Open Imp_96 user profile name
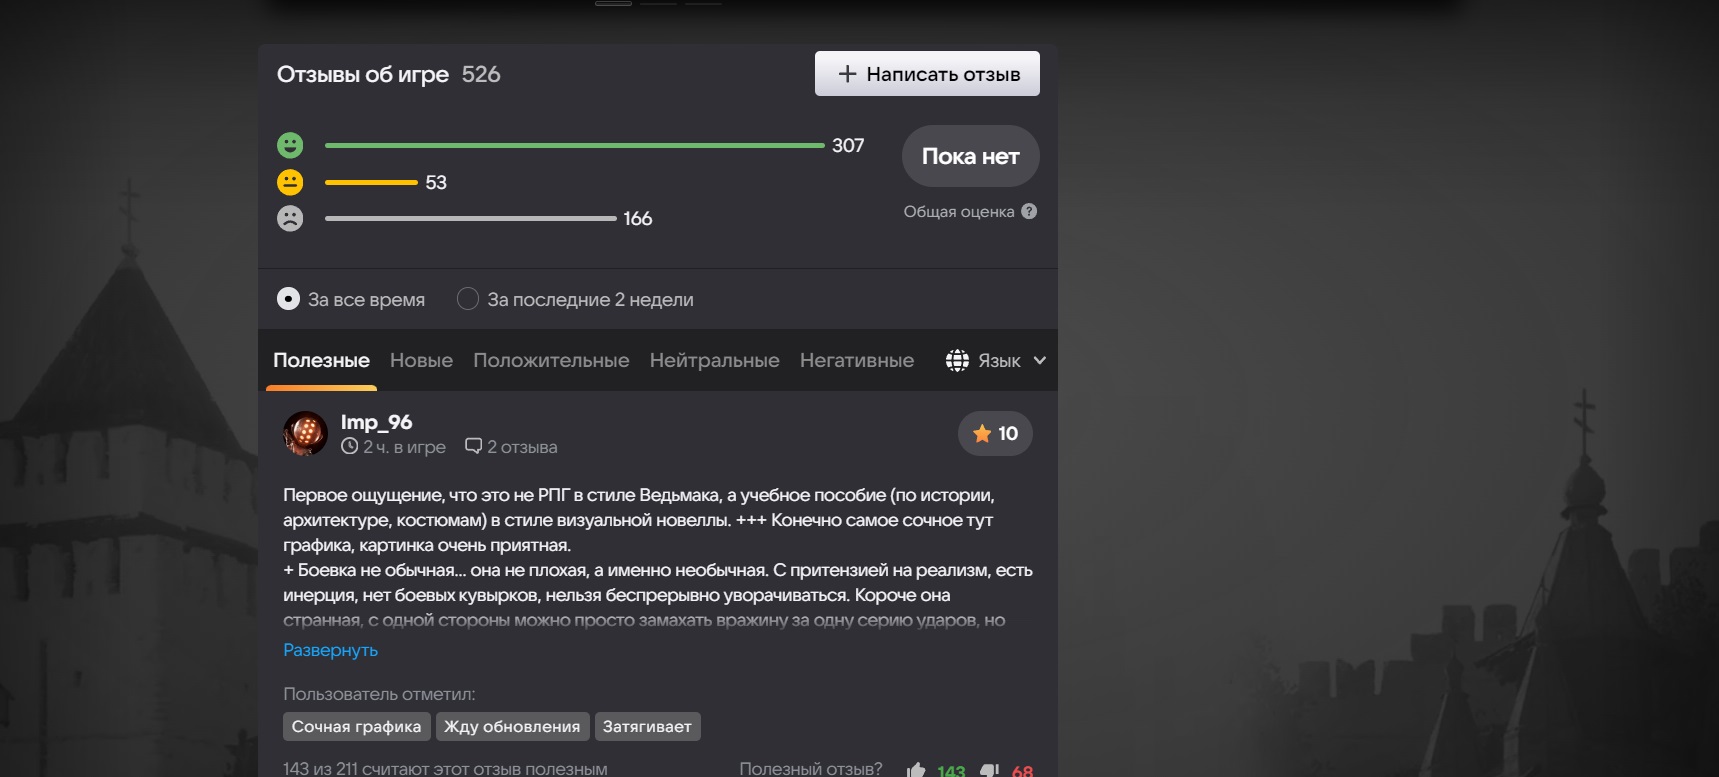The width and height of the screenshot is (1719, 777). (376, 422)
